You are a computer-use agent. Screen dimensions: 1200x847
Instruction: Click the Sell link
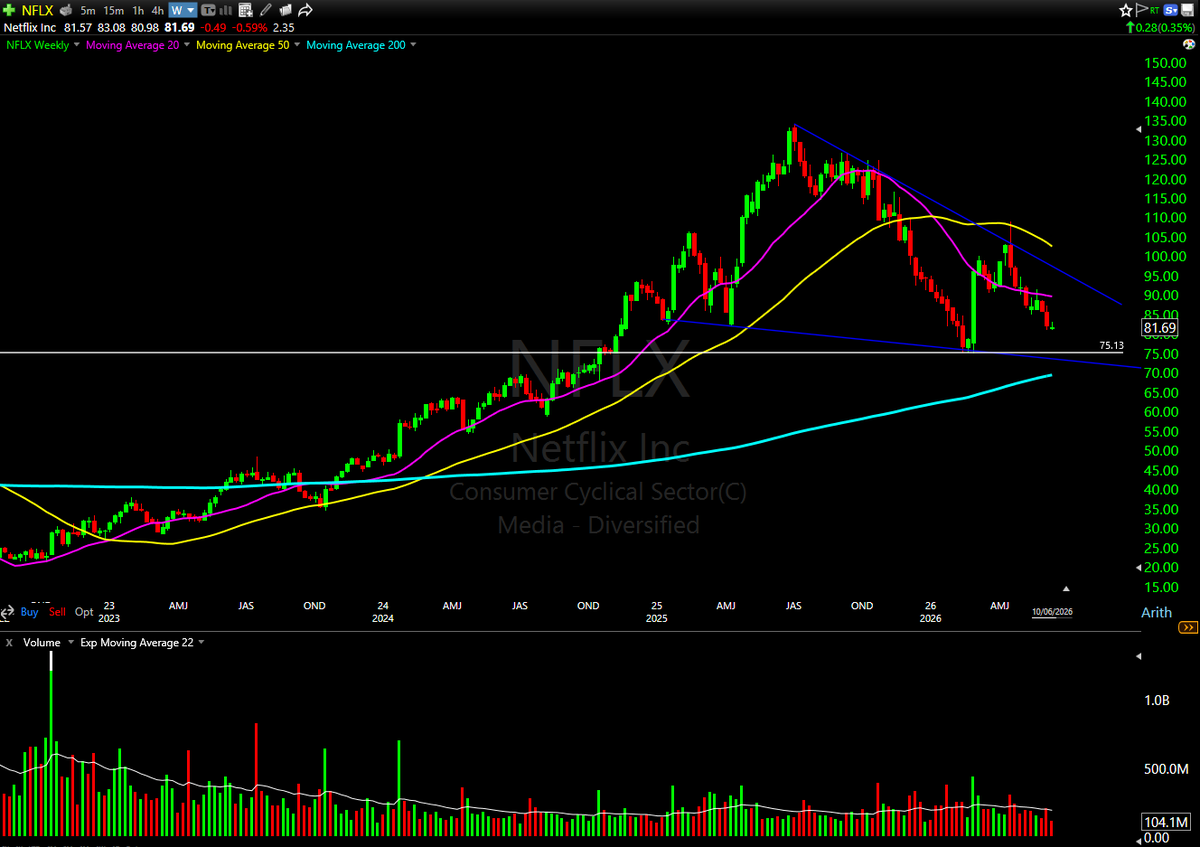pyautogui.click(x=57, y=612)
